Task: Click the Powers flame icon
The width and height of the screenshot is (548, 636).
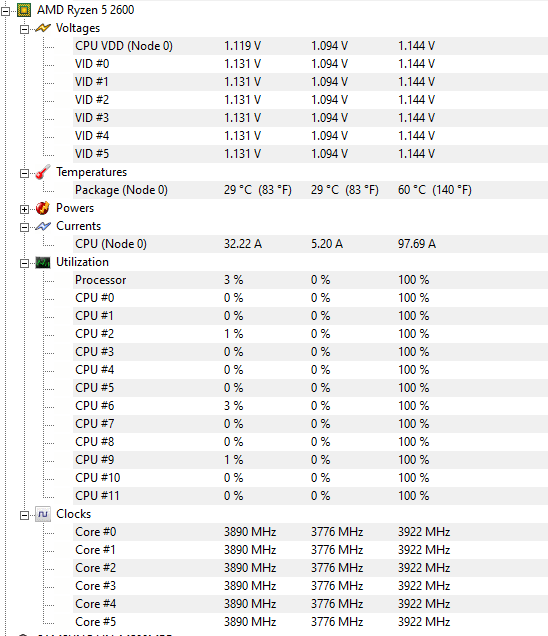Action: tap(43, 208)
